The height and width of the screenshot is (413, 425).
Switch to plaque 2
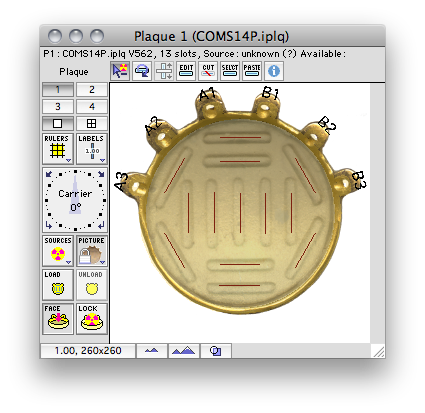tap(92, 90)
